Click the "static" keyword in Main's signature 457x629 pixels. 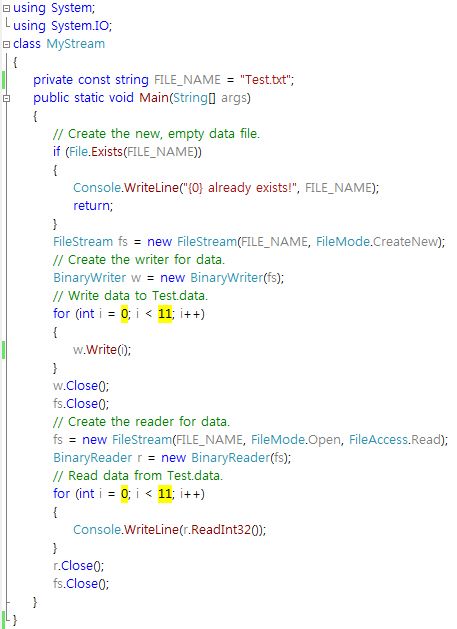tap(89, 97)
